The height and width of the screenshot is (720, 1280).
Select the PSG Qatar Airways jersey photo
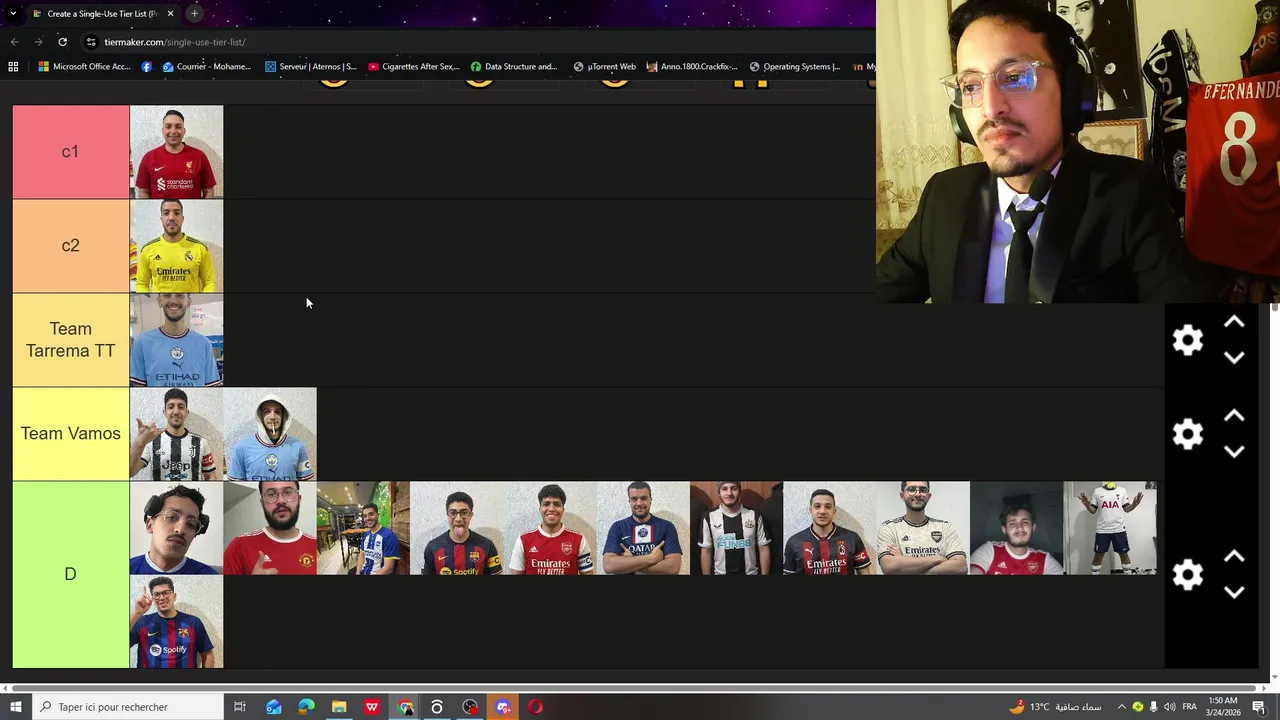pos(643,528)
